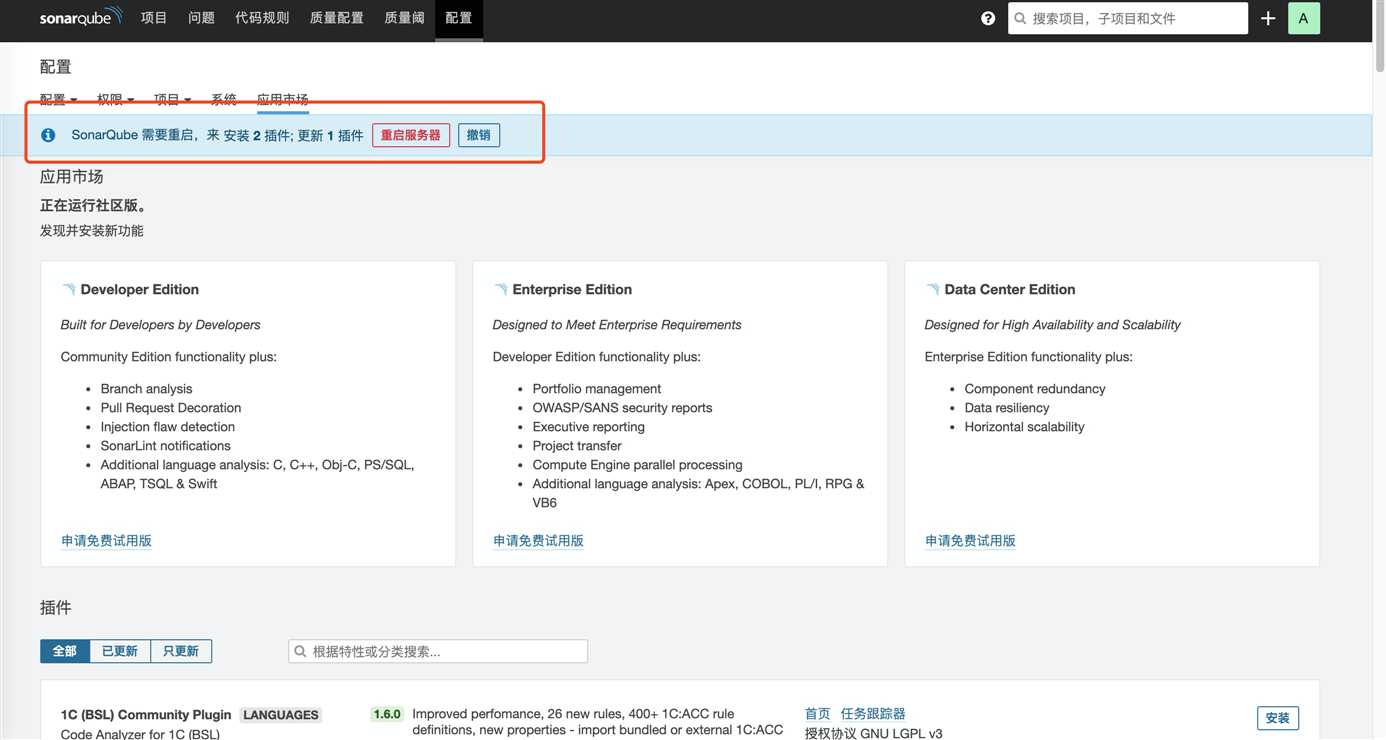Open the 系统 sub-tab

(x=224, y=99)
